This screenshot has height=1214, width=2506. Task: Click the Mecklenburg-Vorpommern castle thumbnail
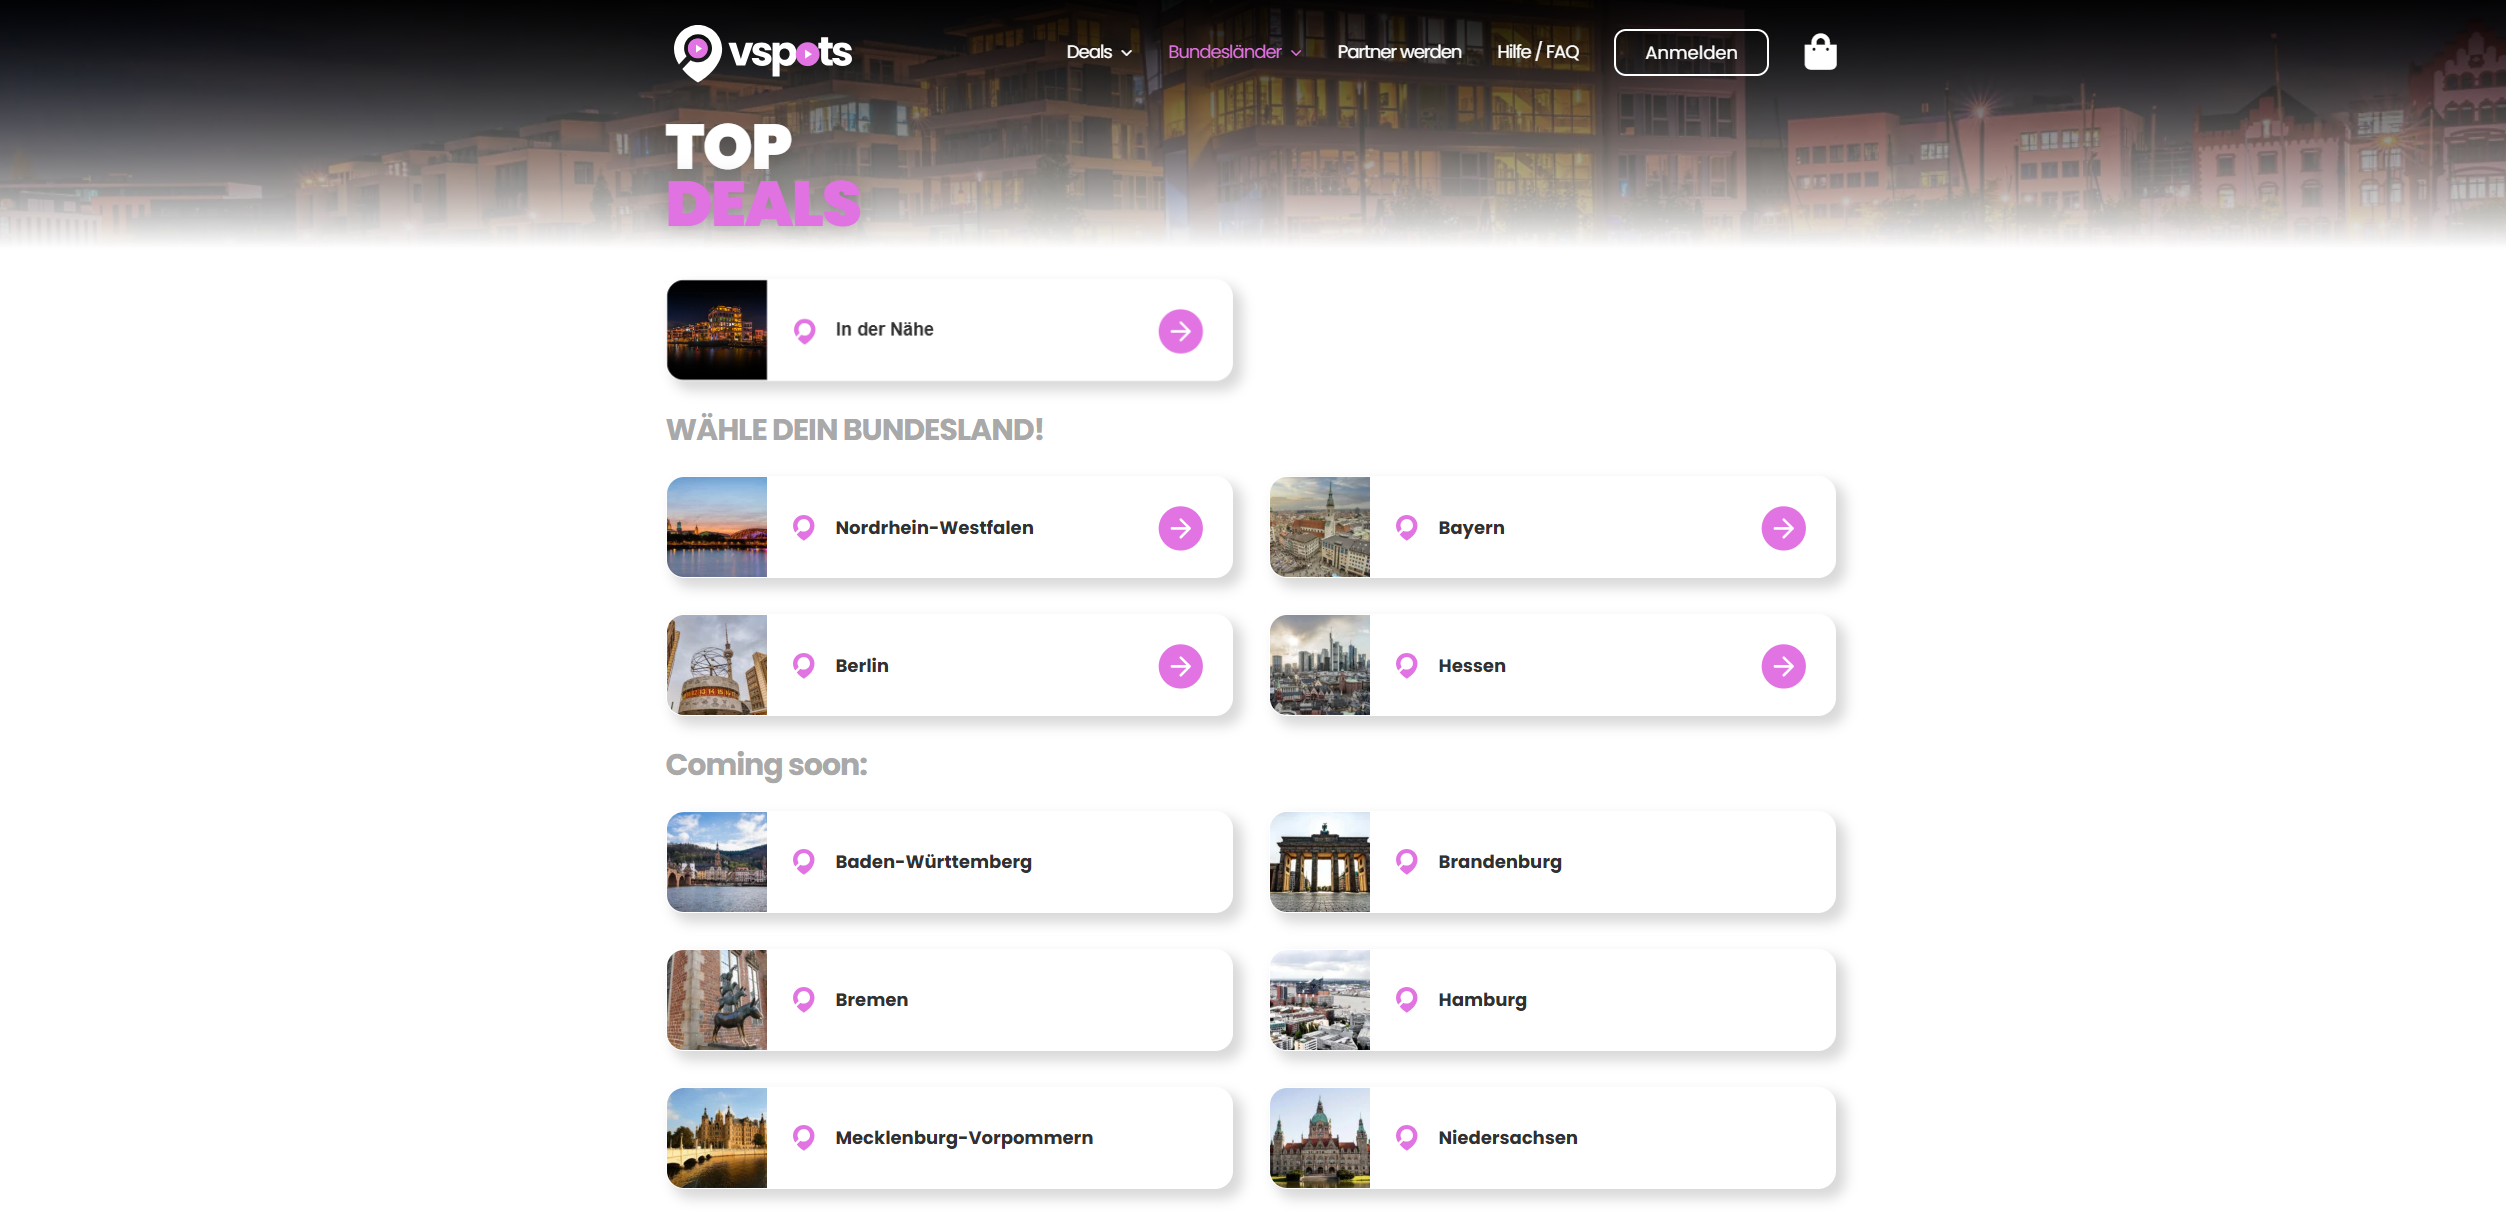point(715,1137)
